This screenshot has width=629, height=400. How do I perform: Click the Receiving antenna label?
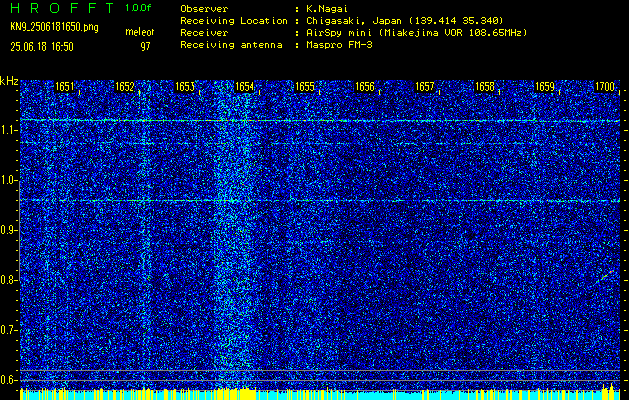point(231,45)
